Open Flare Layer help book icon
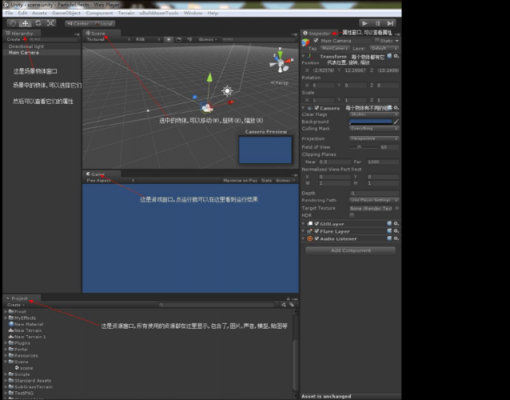The image size is (510, 400). (x=389, y=231)
